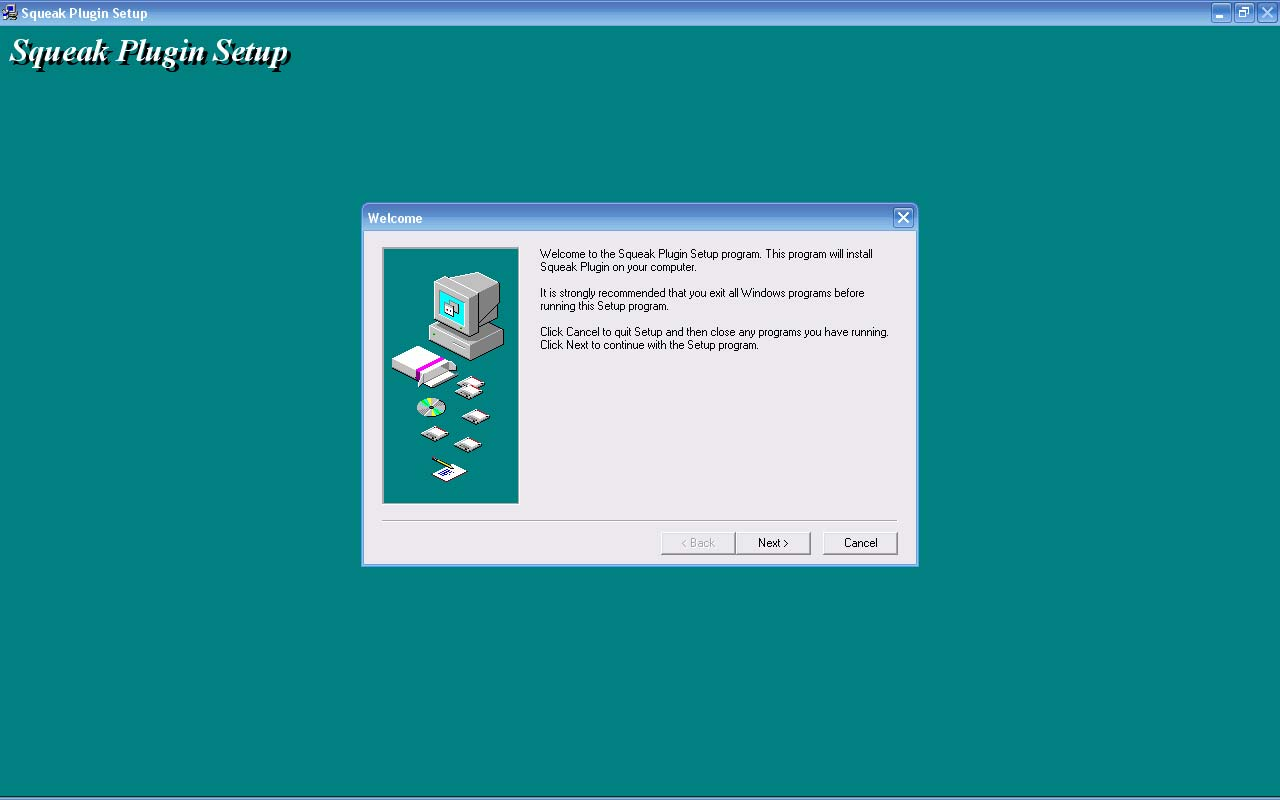
Task: Click Next to continue setup
Action: (773, 543)
